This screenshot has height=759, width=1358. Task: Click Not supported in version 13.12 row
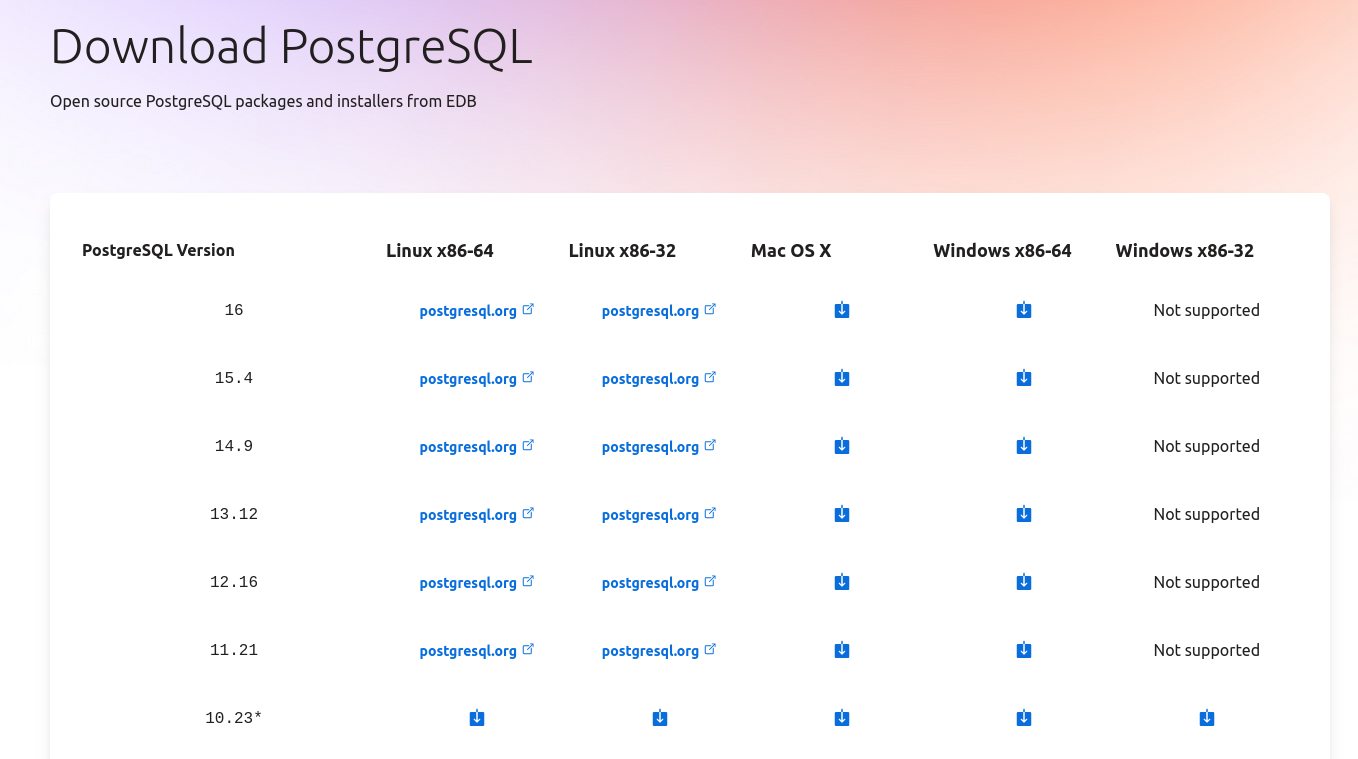point(1207,514)
